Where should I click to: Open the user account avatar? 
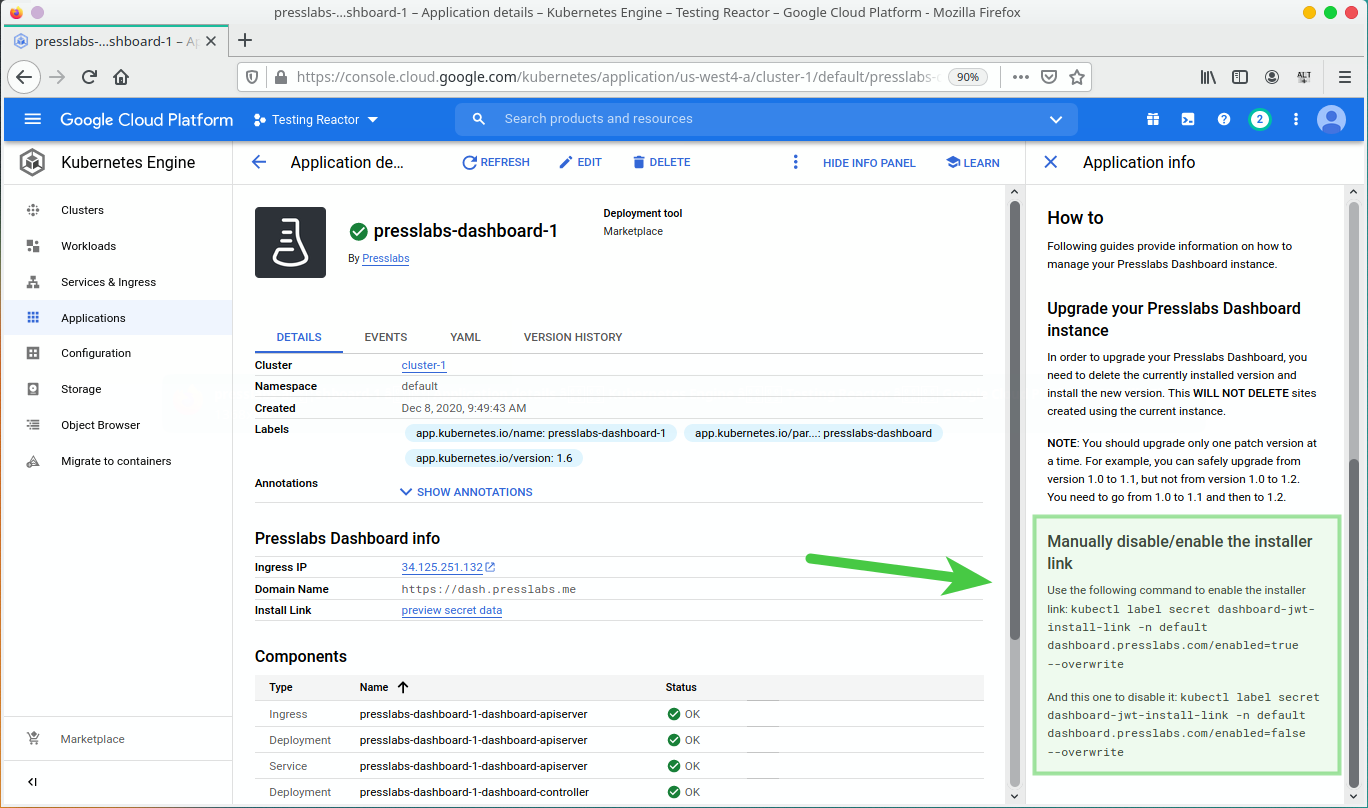[x=1331, y=119]
